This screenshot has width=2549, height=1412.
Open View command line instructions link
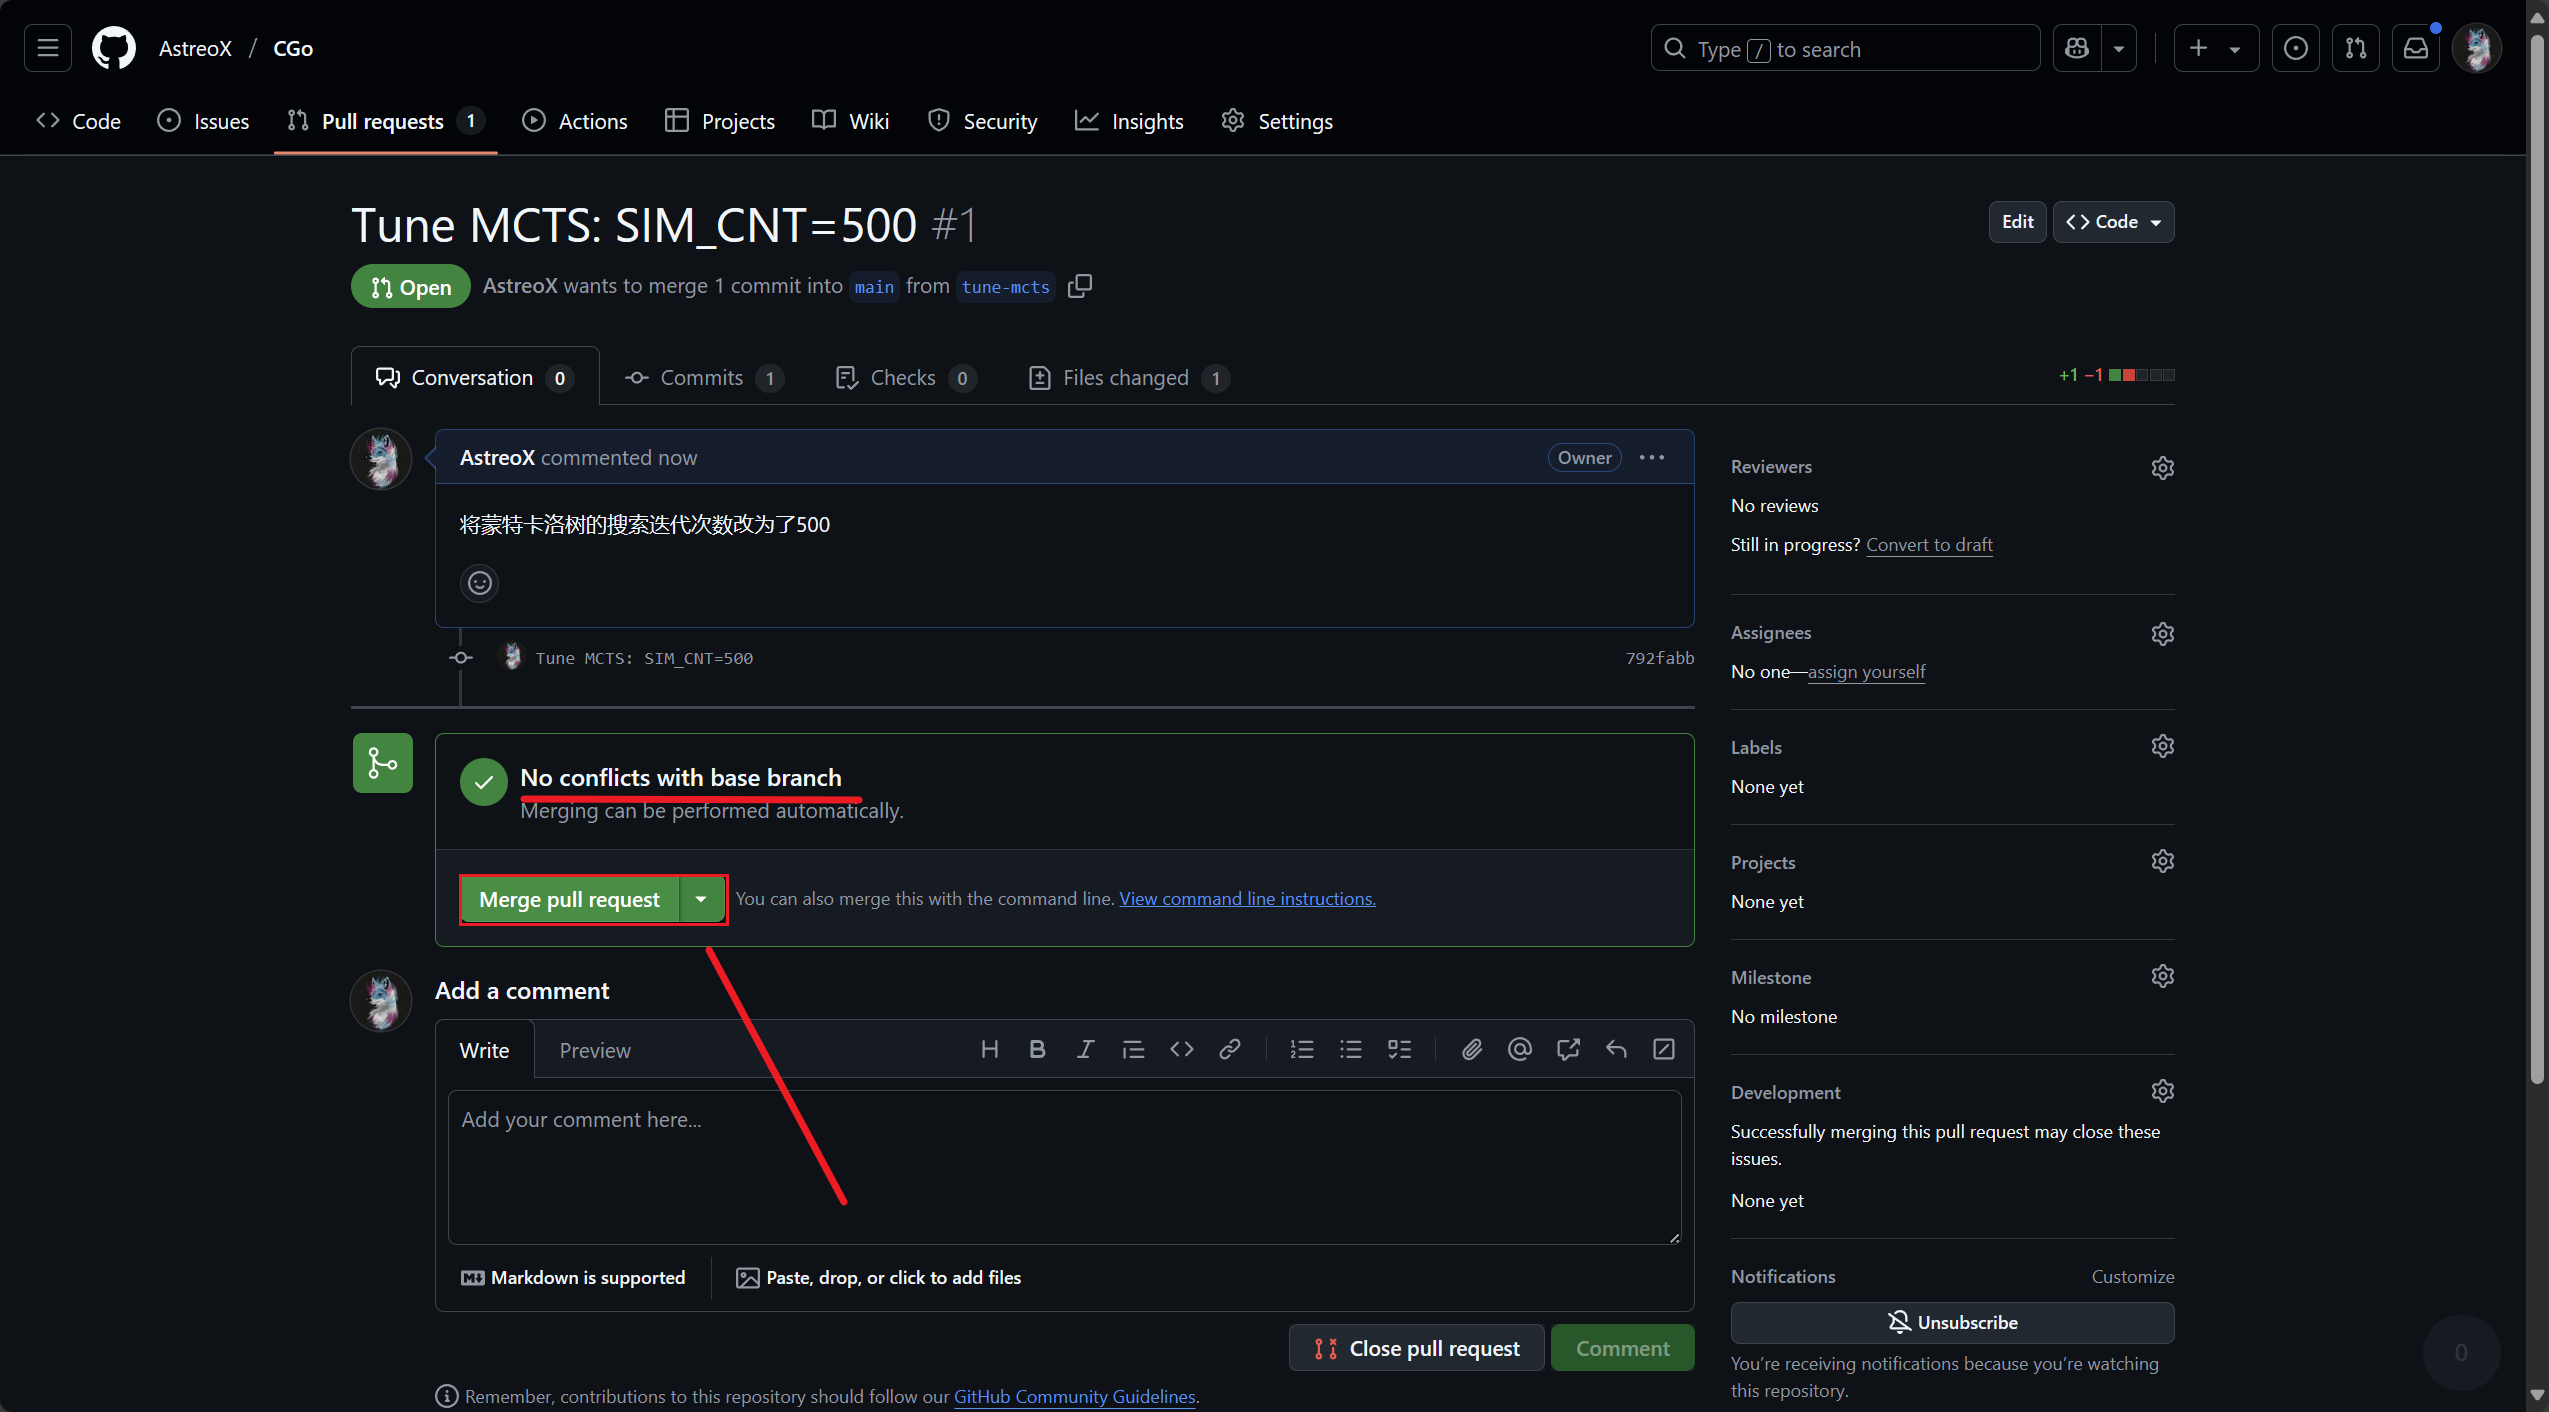[x=1247, y=898]
